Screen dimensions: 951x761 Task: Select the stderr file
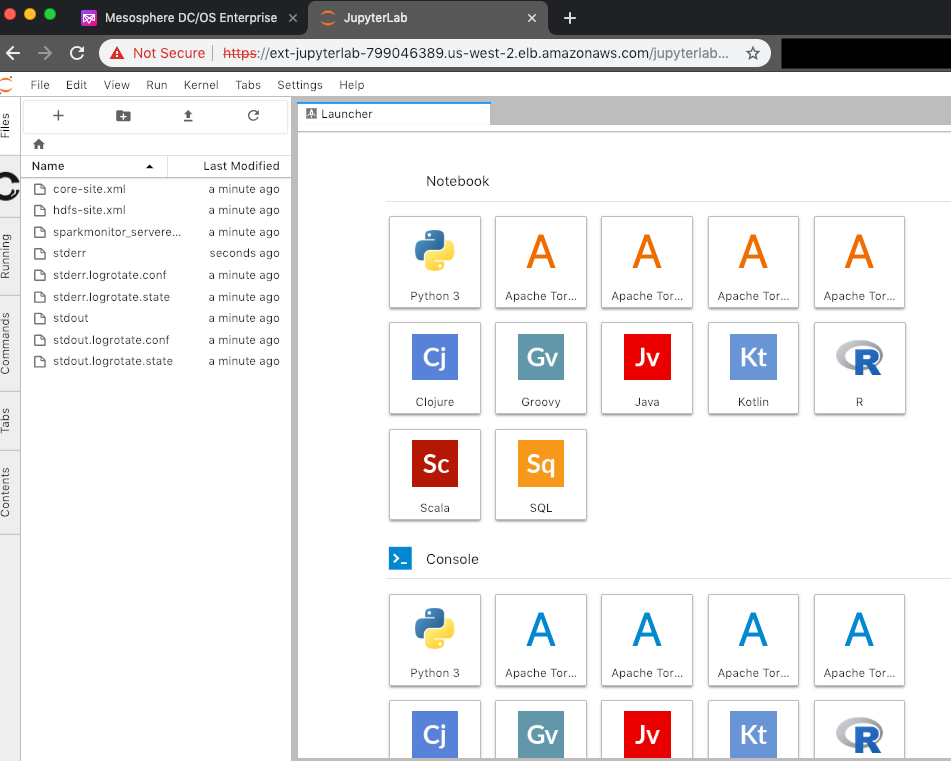(156, 253)
